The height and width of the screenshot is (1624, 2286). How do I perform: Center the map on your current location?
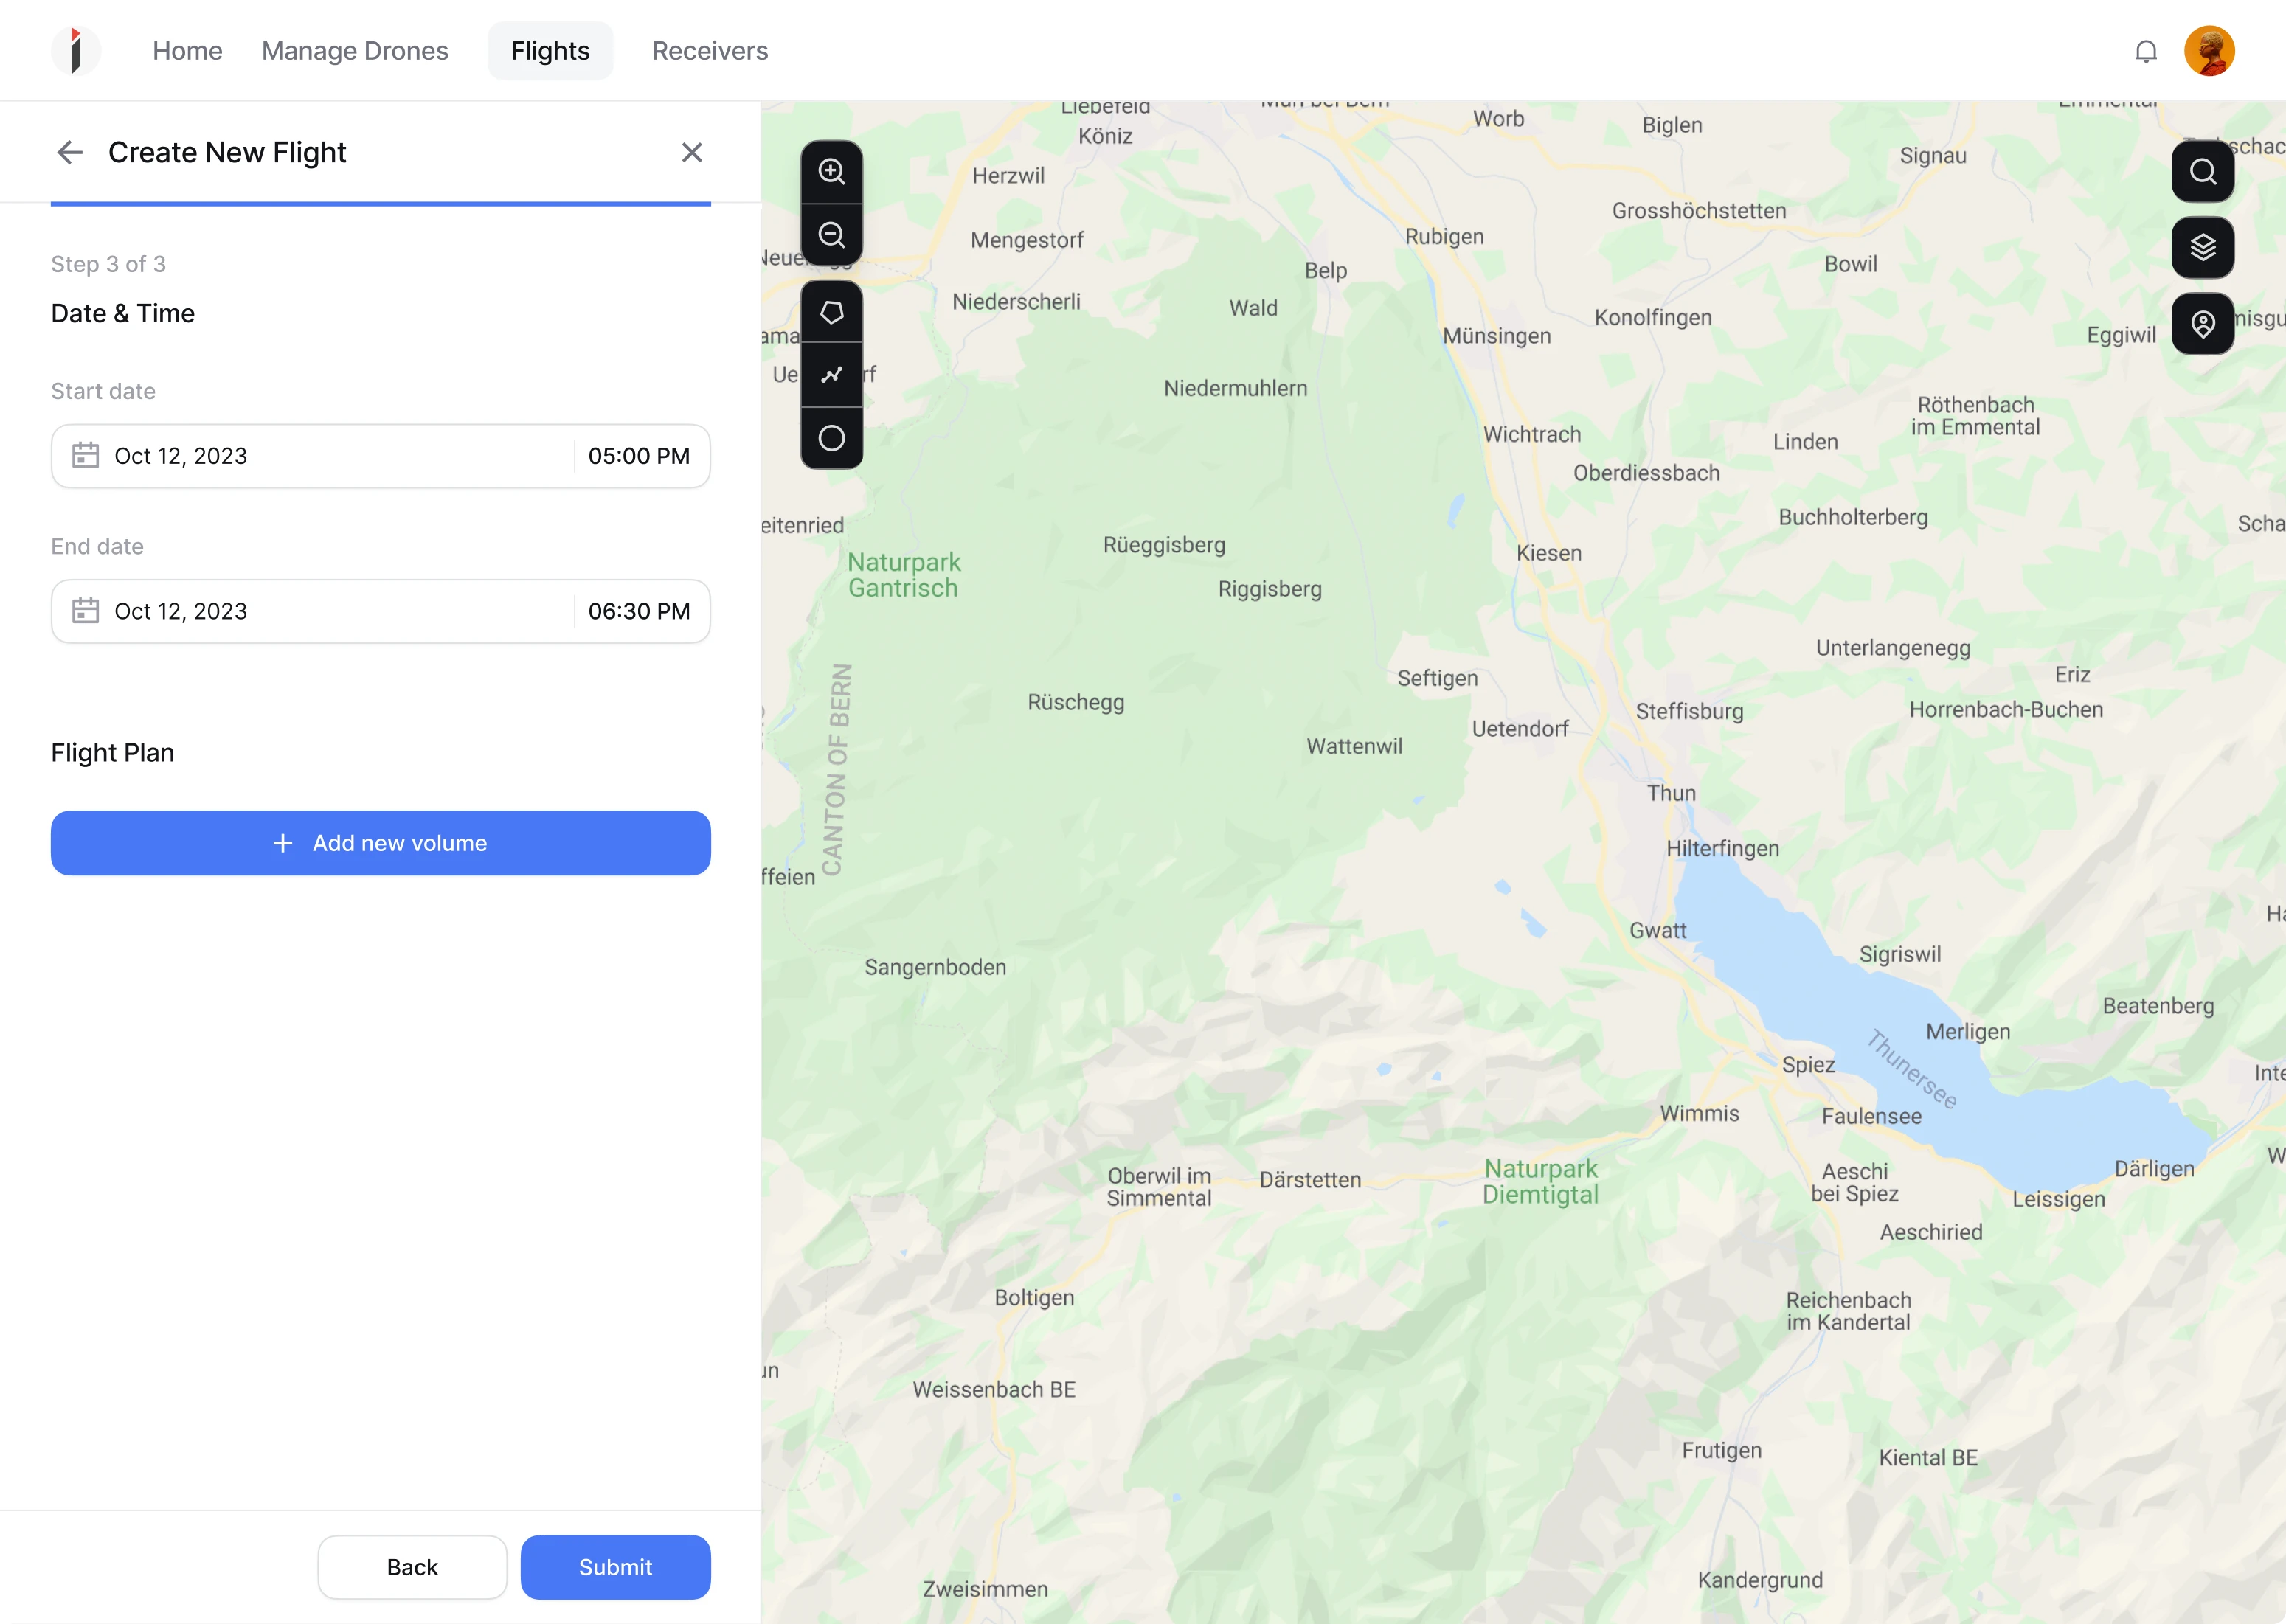2203,323
